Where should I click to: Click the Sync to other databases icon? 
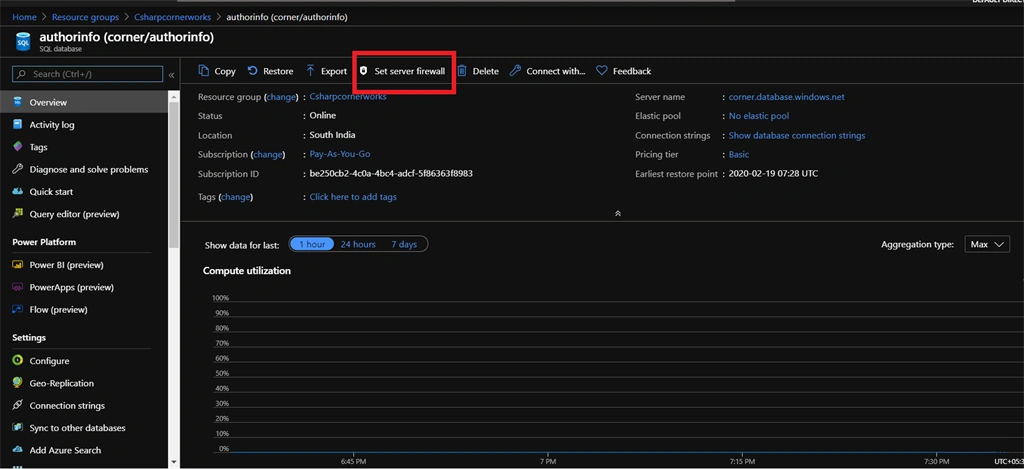pyautogui.click(x=18, y=428)
